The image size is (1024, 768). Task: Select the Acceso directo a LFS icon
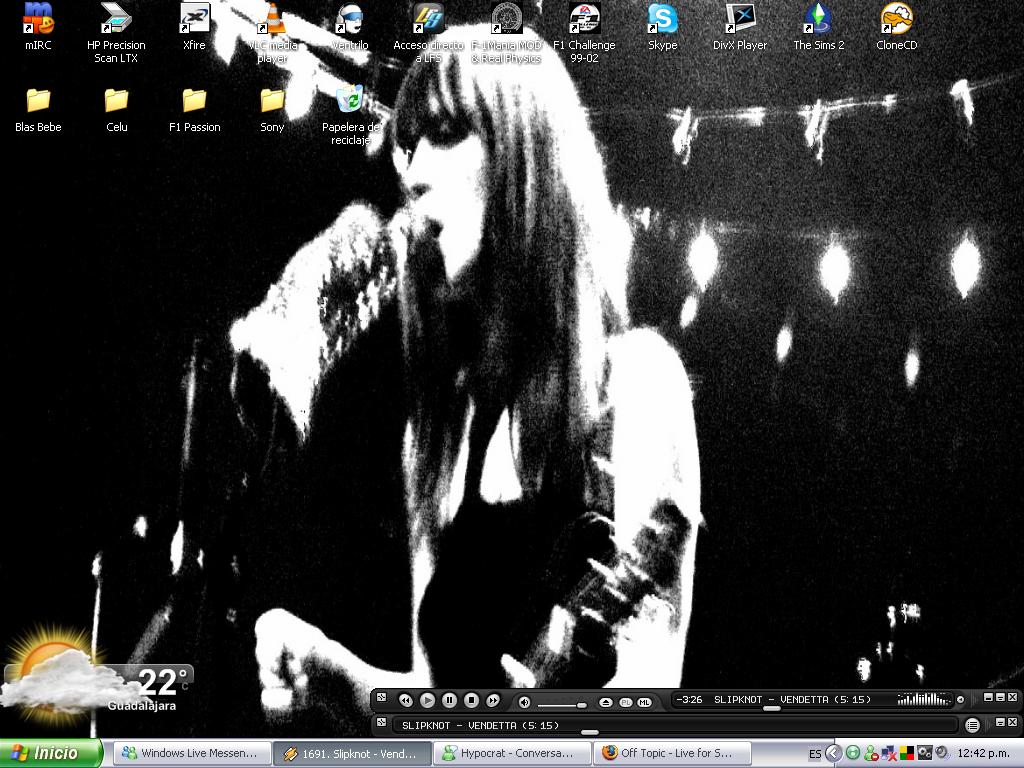point(428,31)
